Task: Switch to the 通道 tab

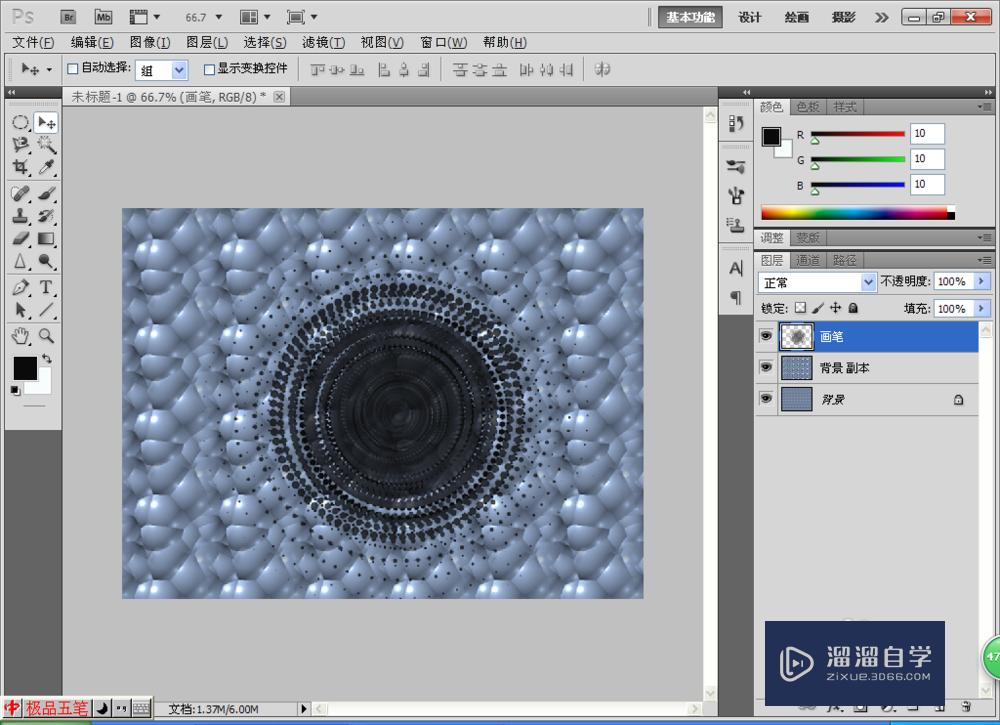Action: click(808, 260)
